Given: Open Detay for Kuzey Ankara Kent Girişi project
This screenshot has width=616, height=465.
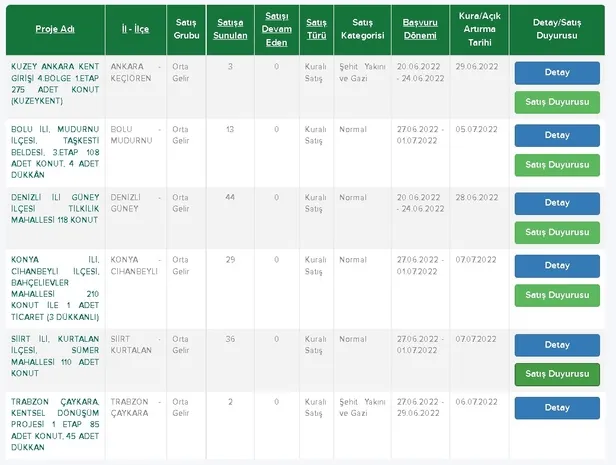Looking at the screenshot, I should click(557, 72).
